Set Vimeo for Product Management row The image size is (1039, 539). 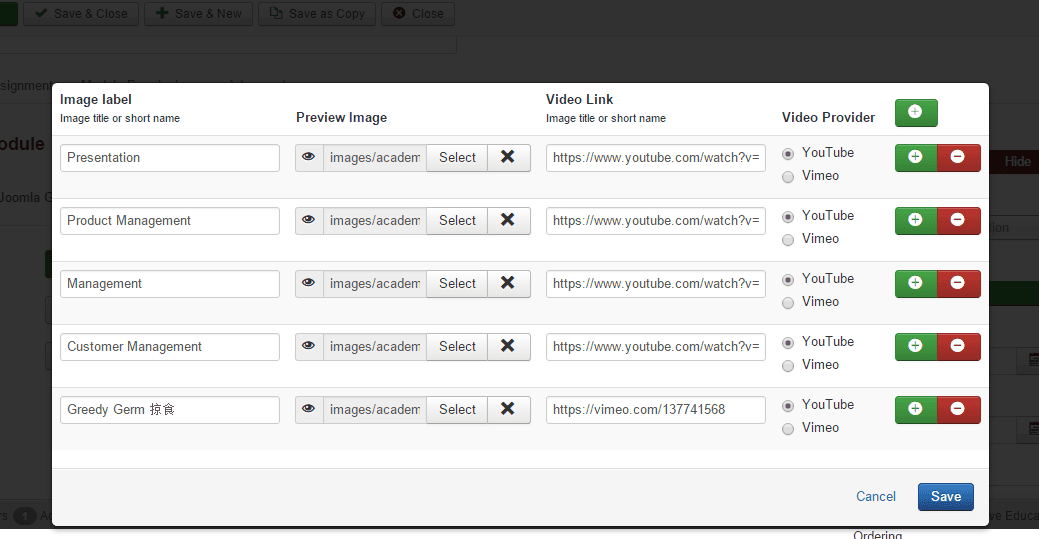788,240
